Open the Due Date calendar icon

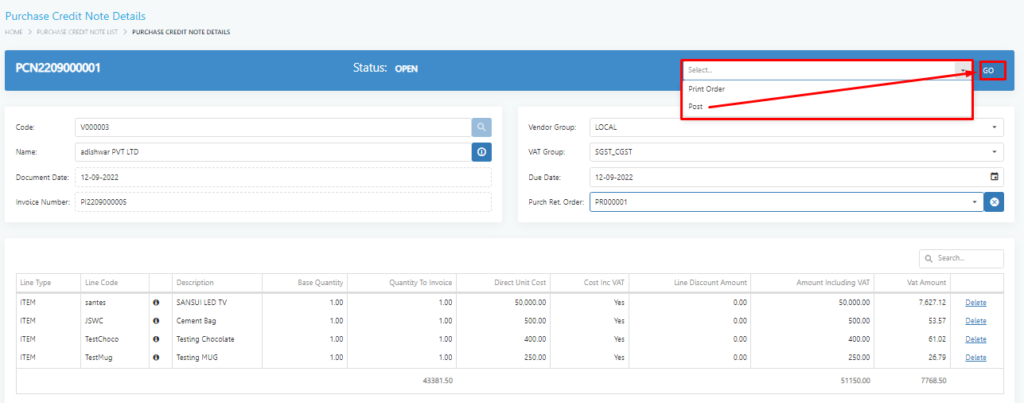(994, 177)
